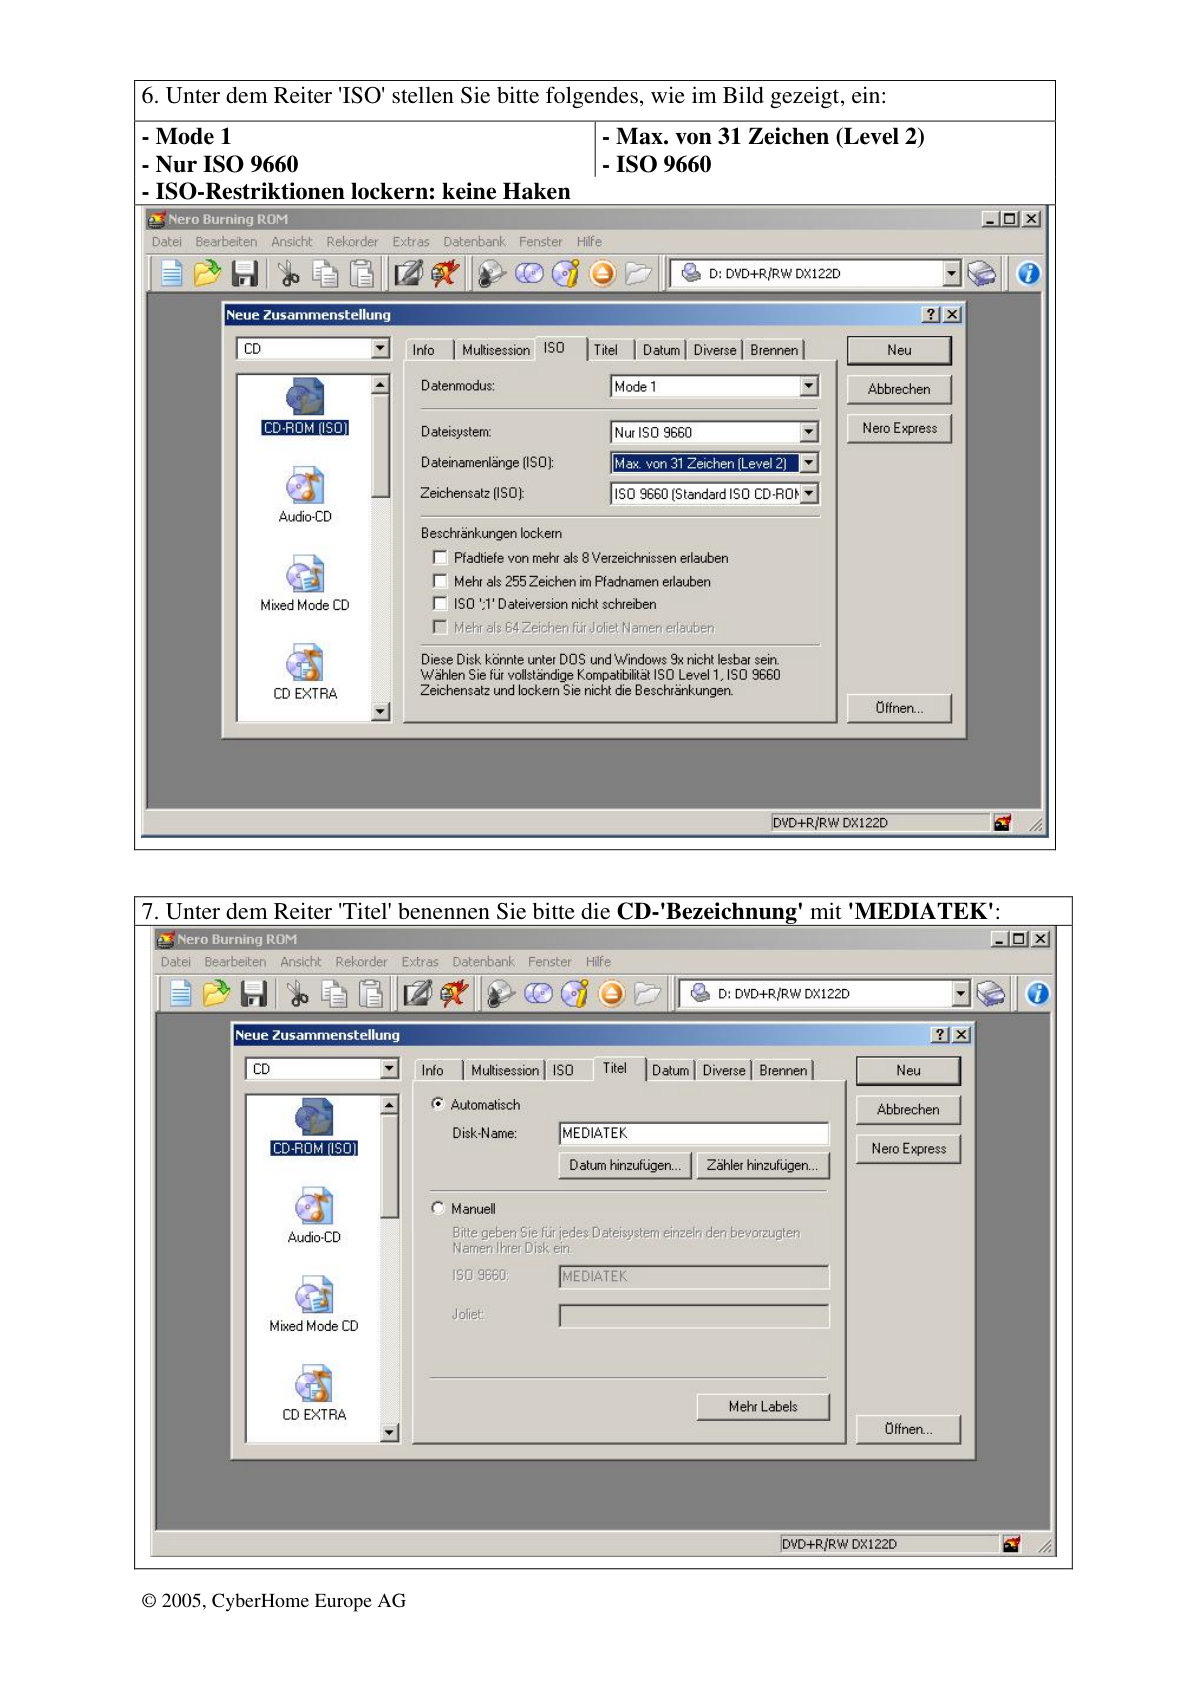The width and height of the screenshot is (1190, 1684).
Task: Click the blue Info icon in the upper Nero toolbar
Action: 1028,273
